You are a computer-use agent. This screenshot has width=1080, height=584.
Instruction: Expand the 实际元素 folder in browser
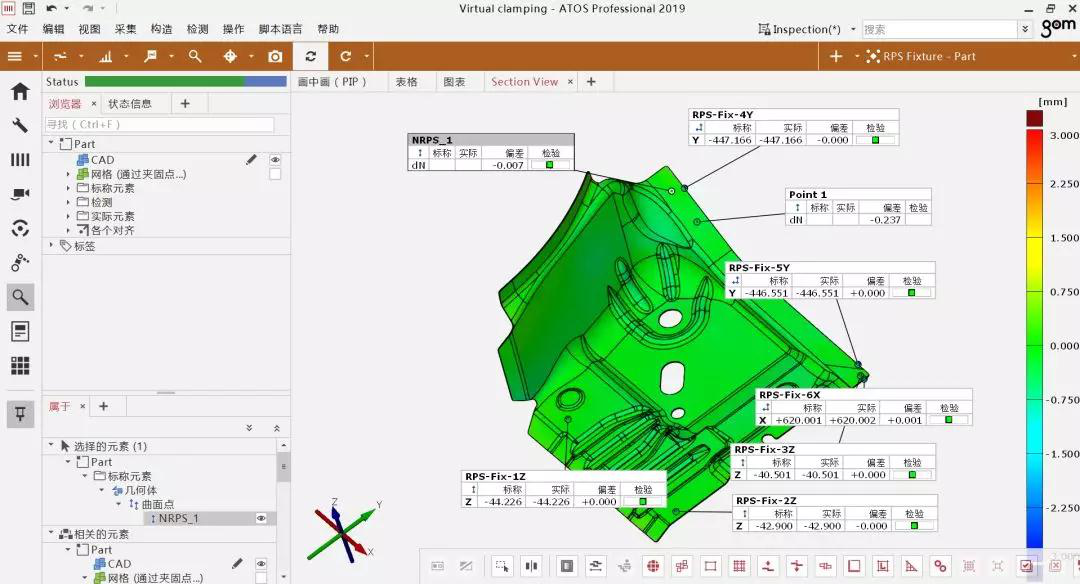(x=68, y=216)
